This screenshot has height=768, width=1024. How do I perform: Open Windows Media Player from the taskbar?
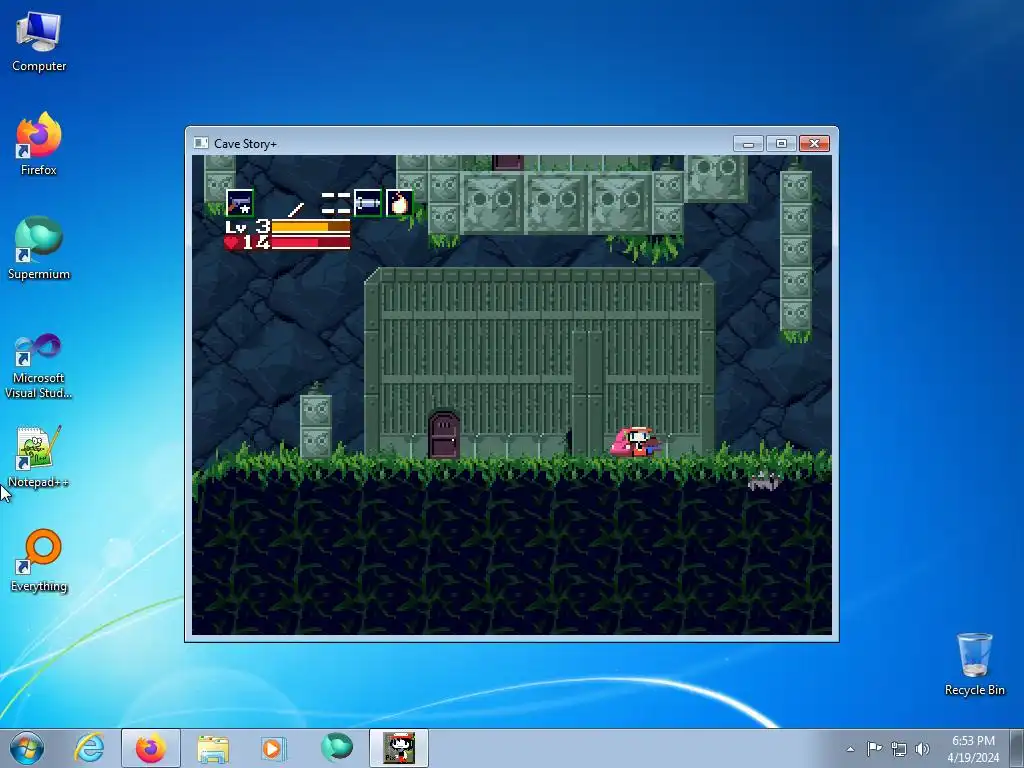273,748
